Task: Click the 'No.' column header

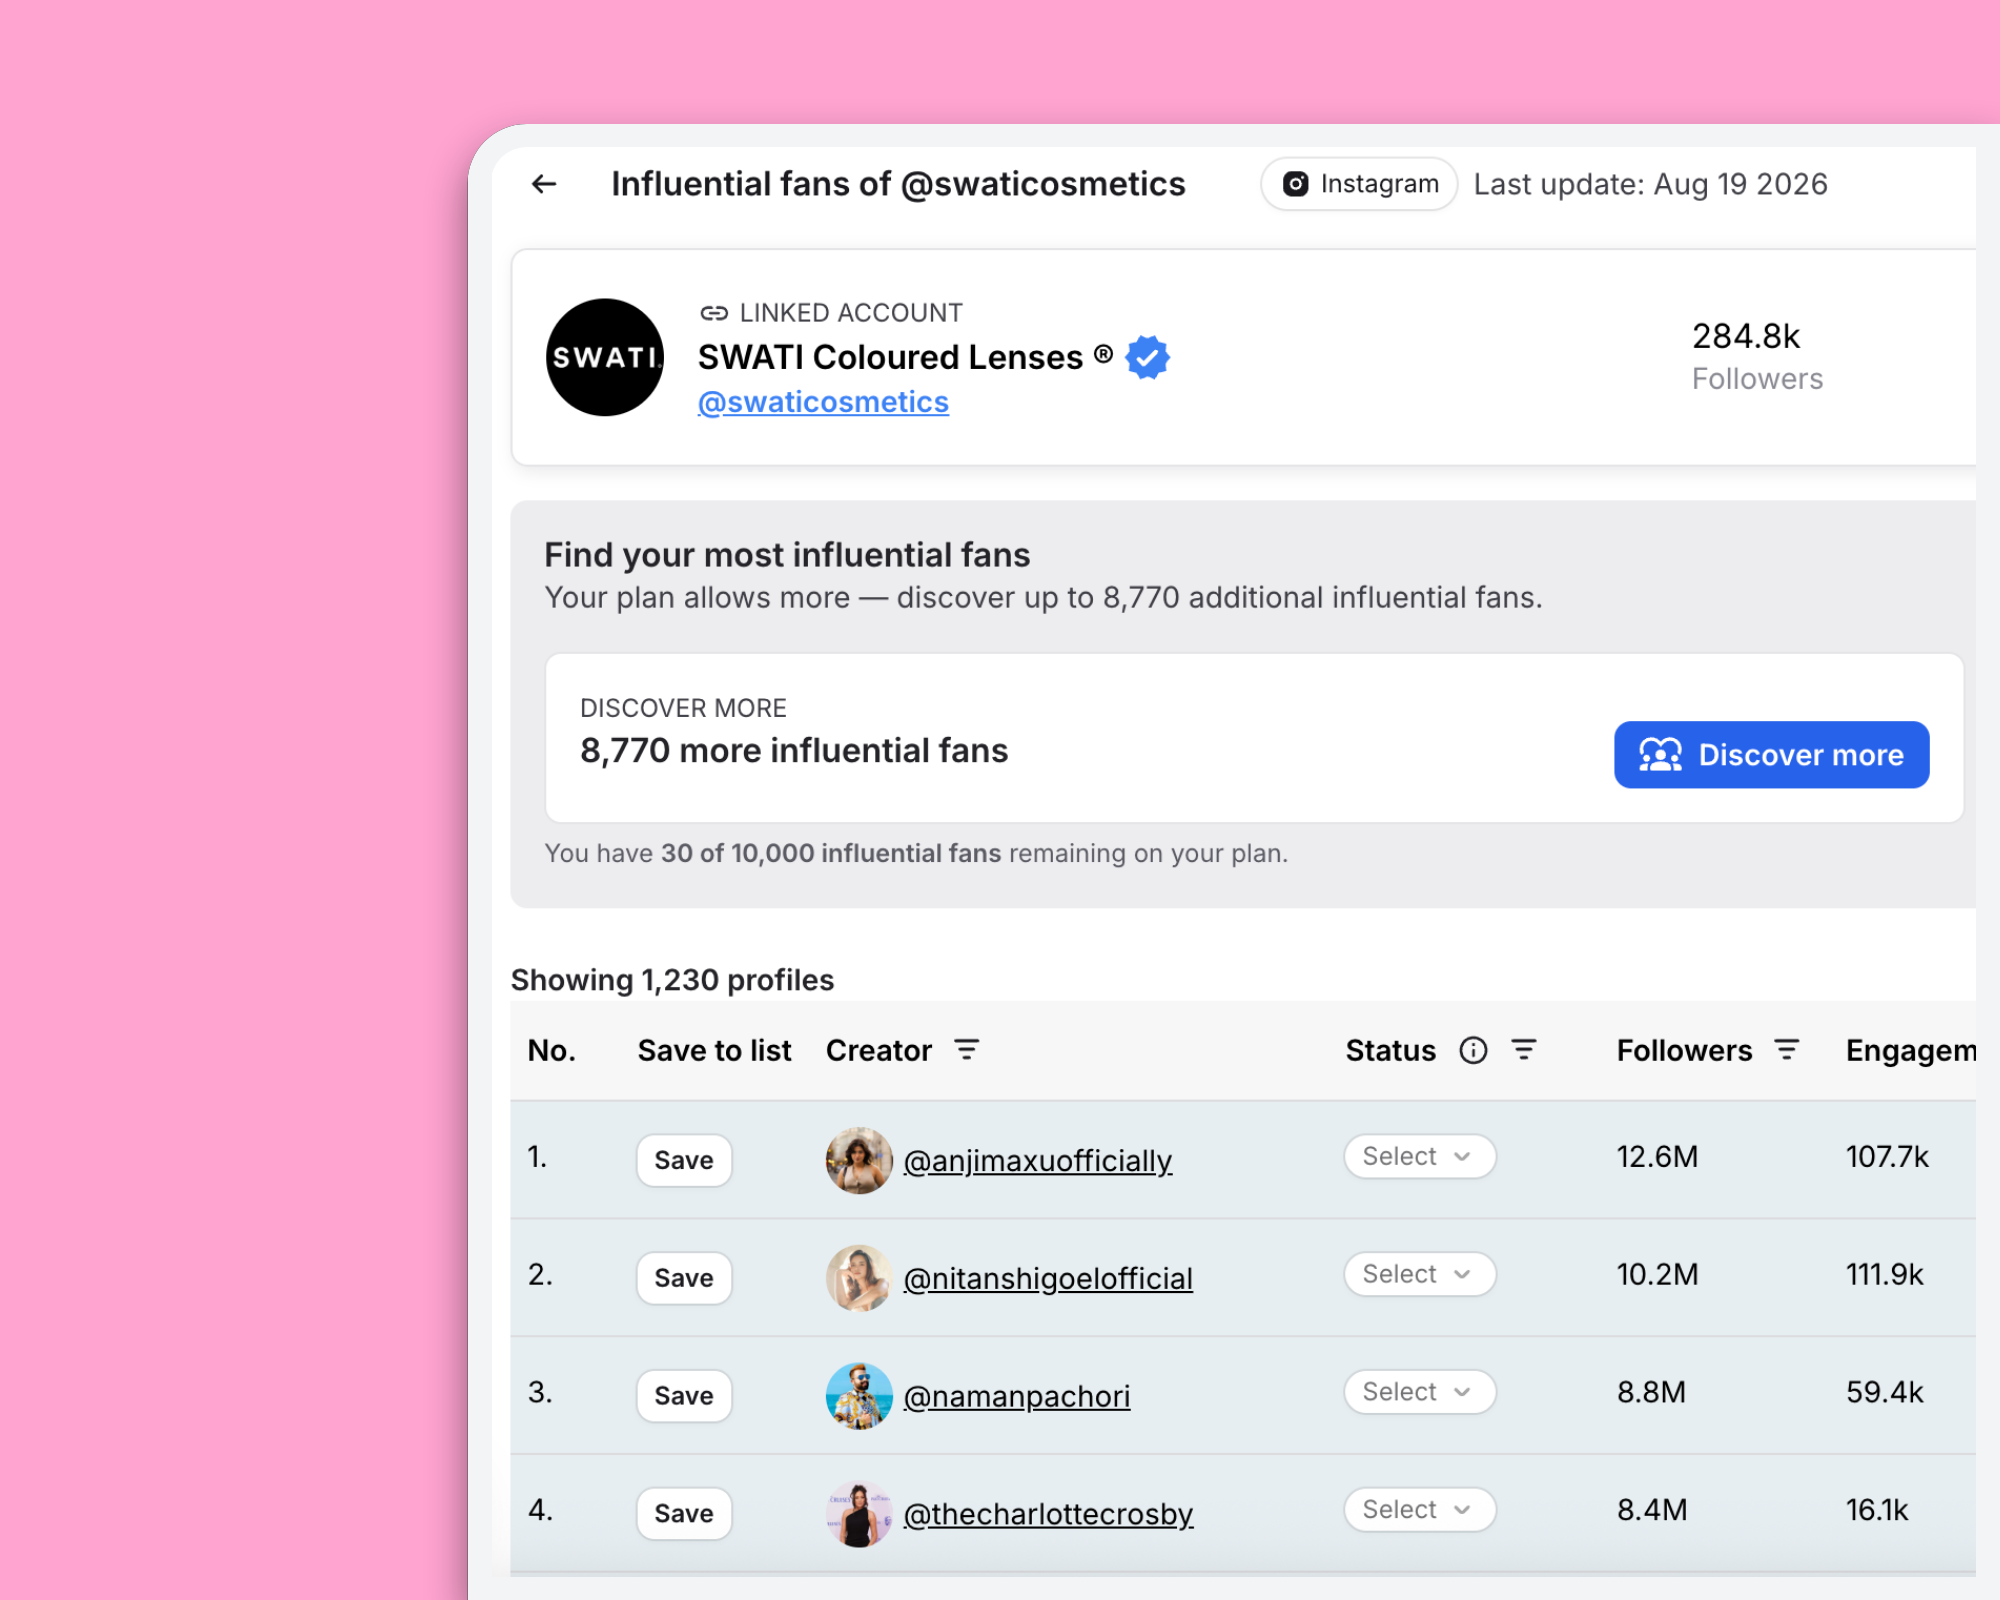Action: coord(551,1051)
